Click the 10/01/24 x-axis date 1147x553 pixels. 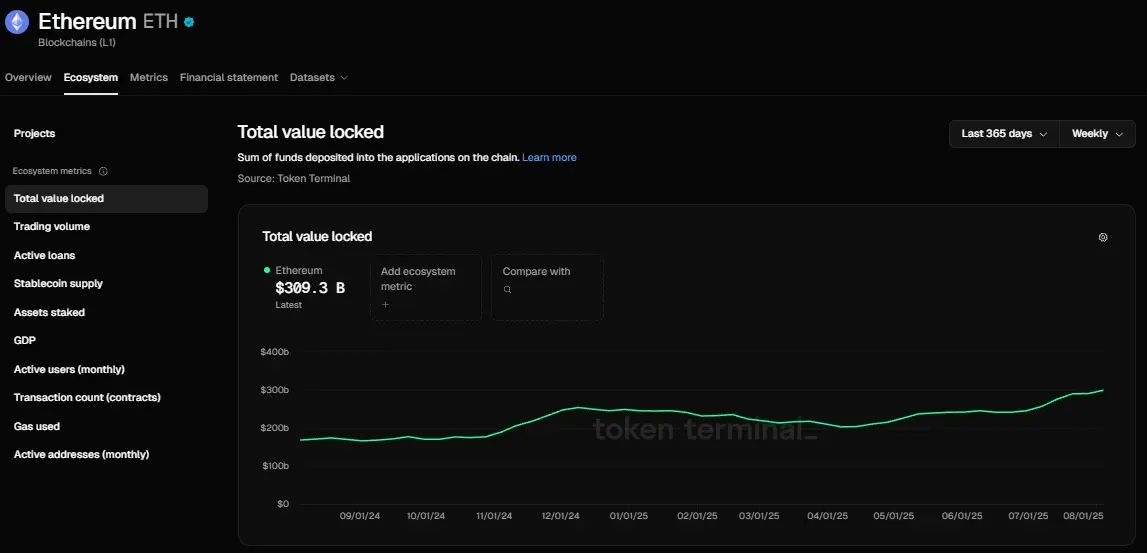(426, 516)
